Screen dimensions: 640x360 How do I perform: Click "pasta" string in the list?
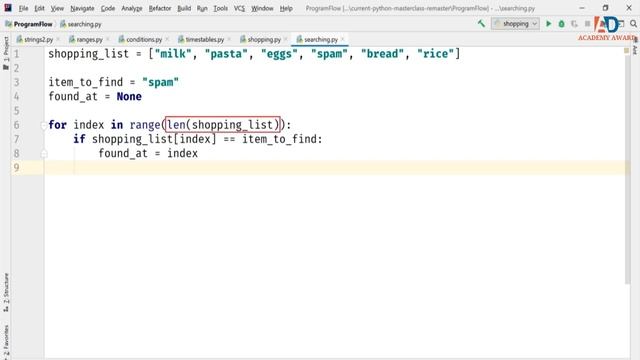(x=226, y=54)
